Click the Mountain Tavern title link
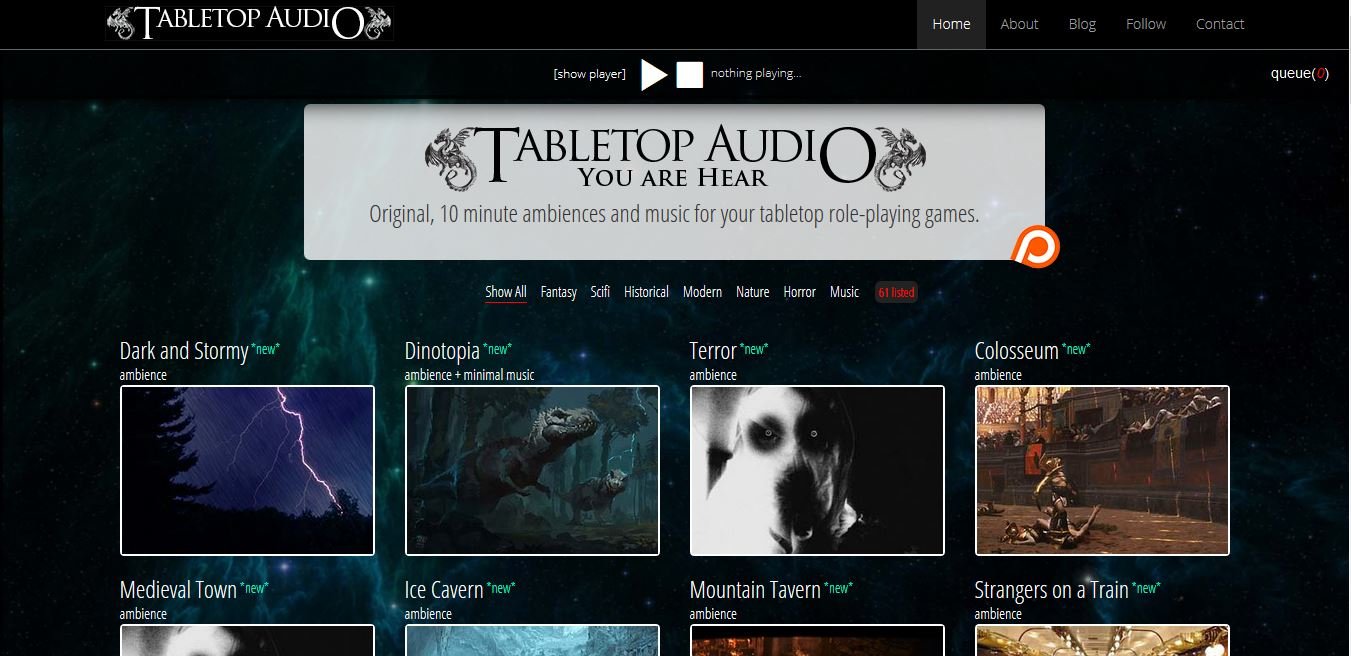The width and height of the screenshot is (1351, 656). (754, 590)
